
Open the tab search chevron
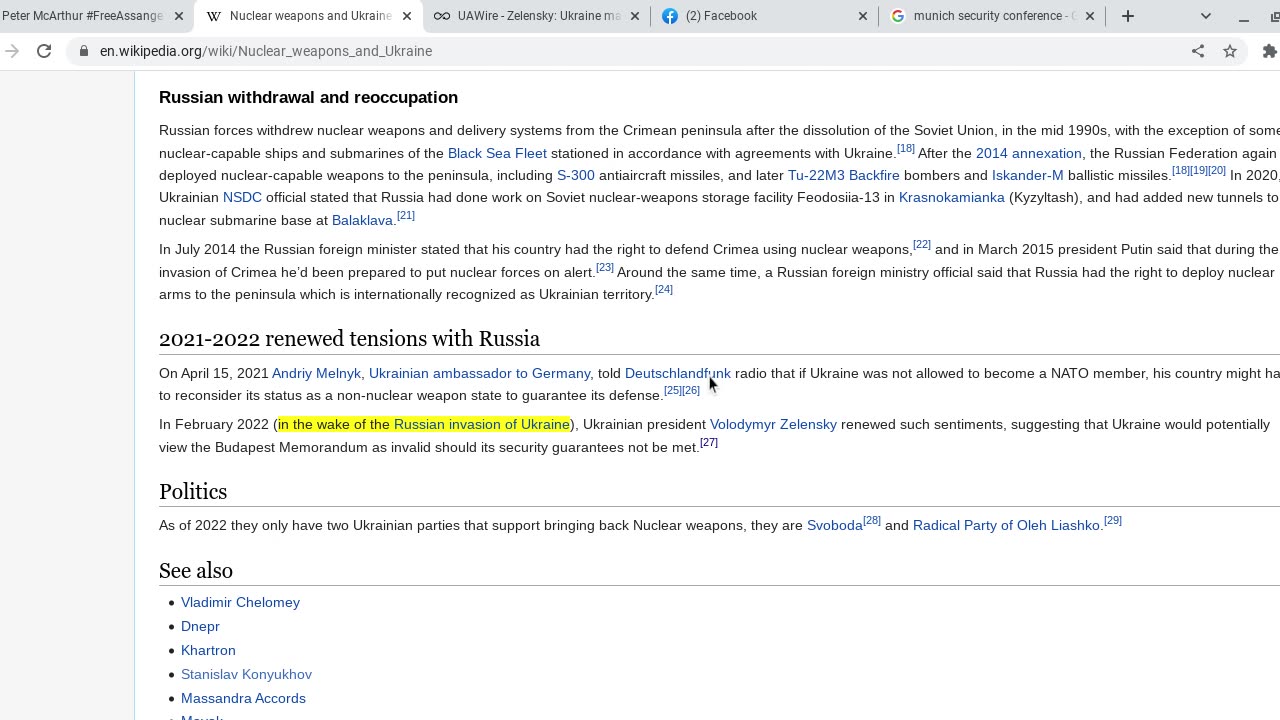[1206, 16]
